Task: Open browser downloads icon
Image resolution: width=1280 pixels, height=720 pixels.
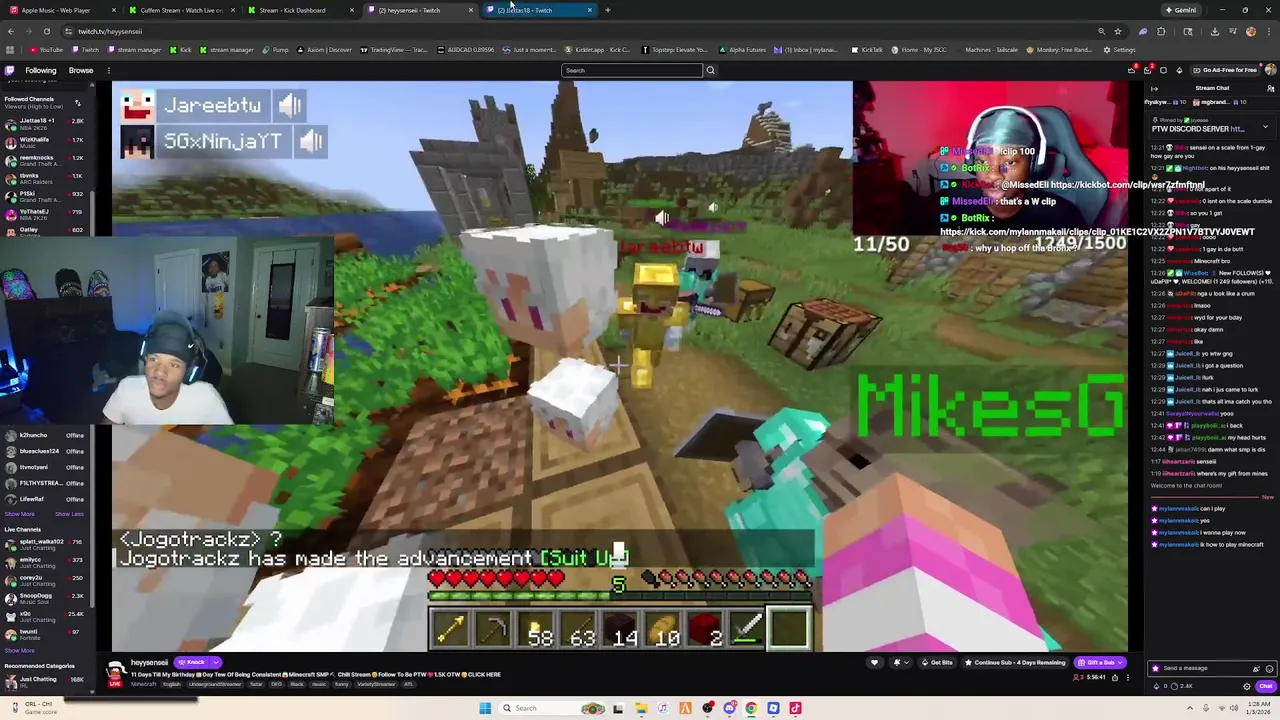Action: tap(1215, 31)
